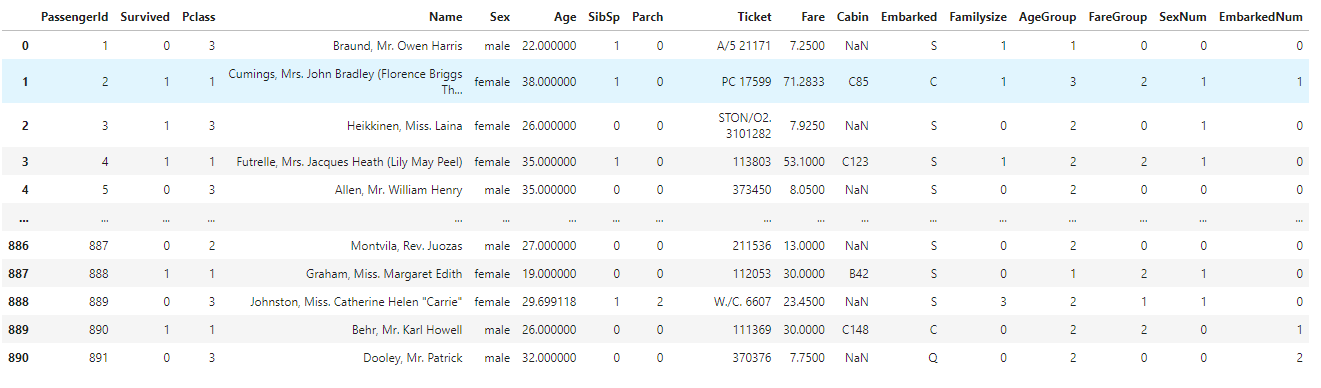The height and width of the screenshot is (388, 1321).
Task: Select the name Dooley, Mr. Patrick
Action: pyautogui.click(x=413, y=357)
